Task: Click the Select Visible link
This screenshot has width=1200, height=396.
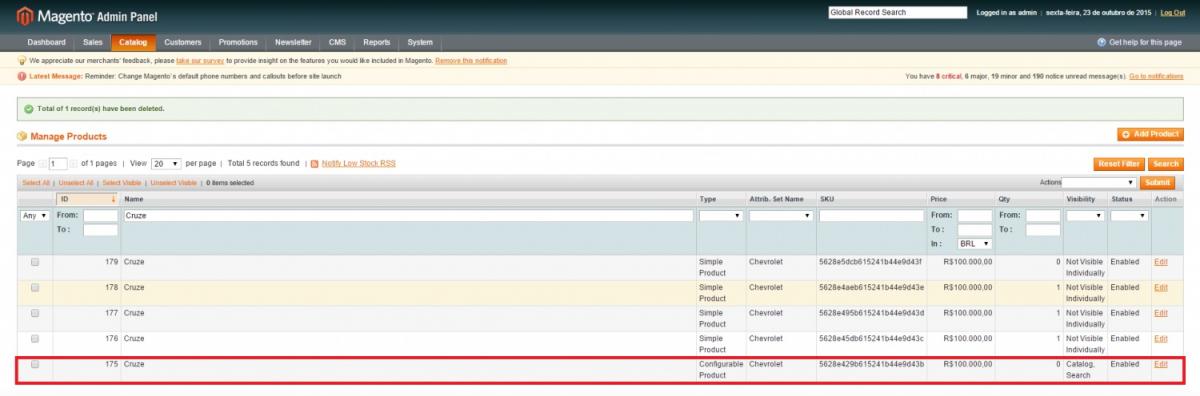Action: (122, 183)
